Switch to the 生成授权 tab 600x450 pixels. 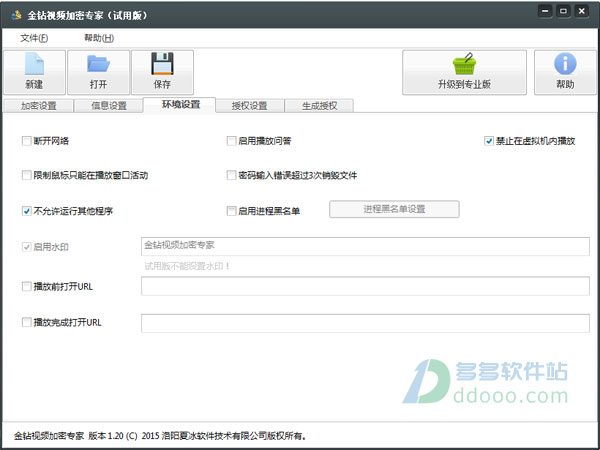point(320,106)
